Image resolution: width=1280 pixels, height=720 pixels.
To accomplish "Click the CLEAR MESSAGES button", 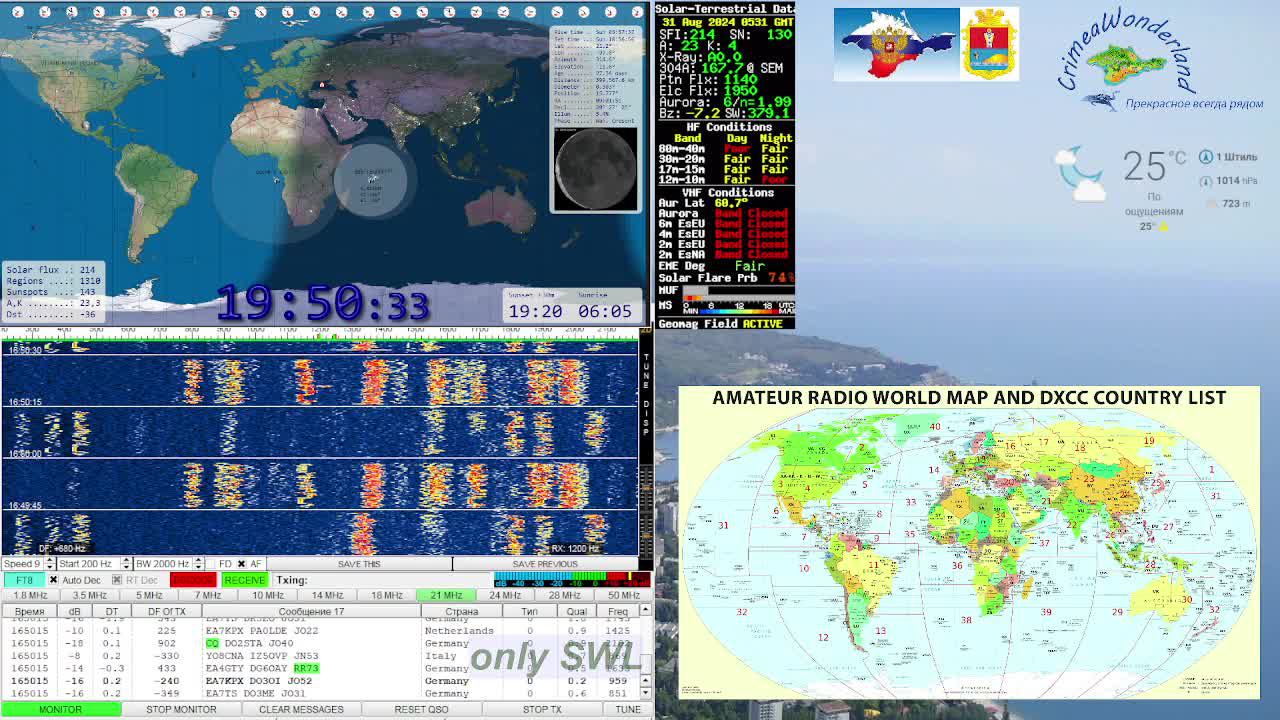I will click(x=301, y=709).
